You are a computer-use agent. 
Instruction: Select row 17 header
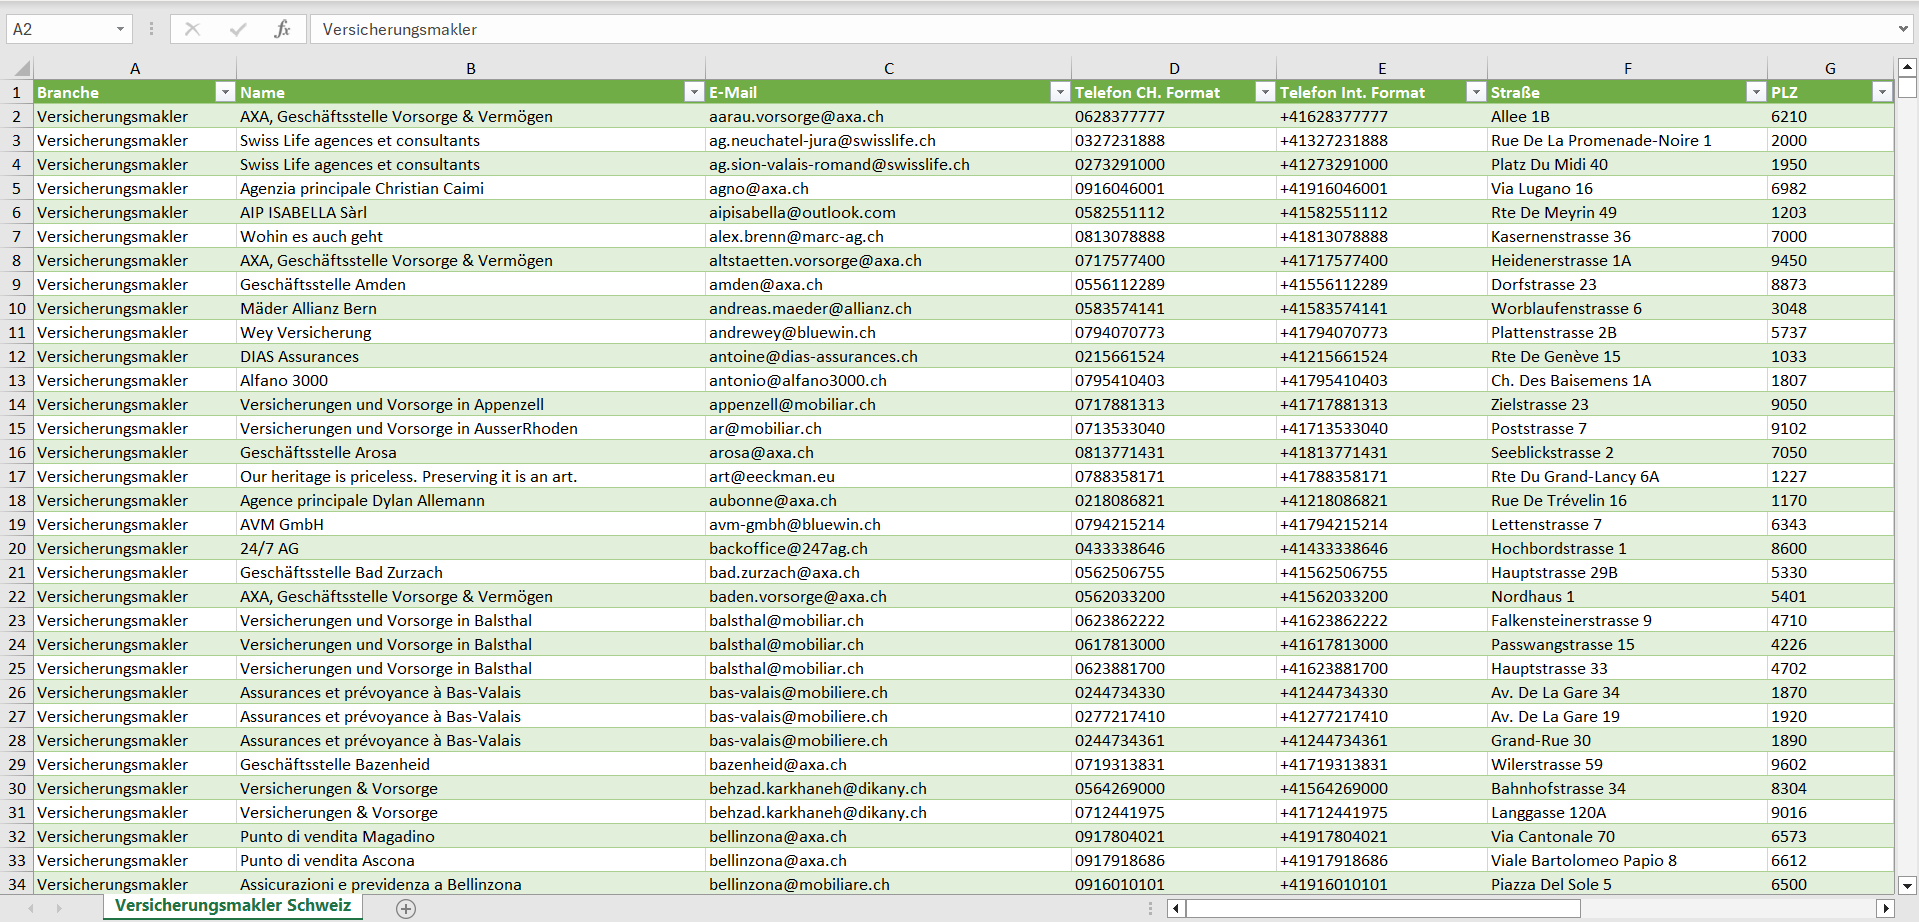[17, 477]
